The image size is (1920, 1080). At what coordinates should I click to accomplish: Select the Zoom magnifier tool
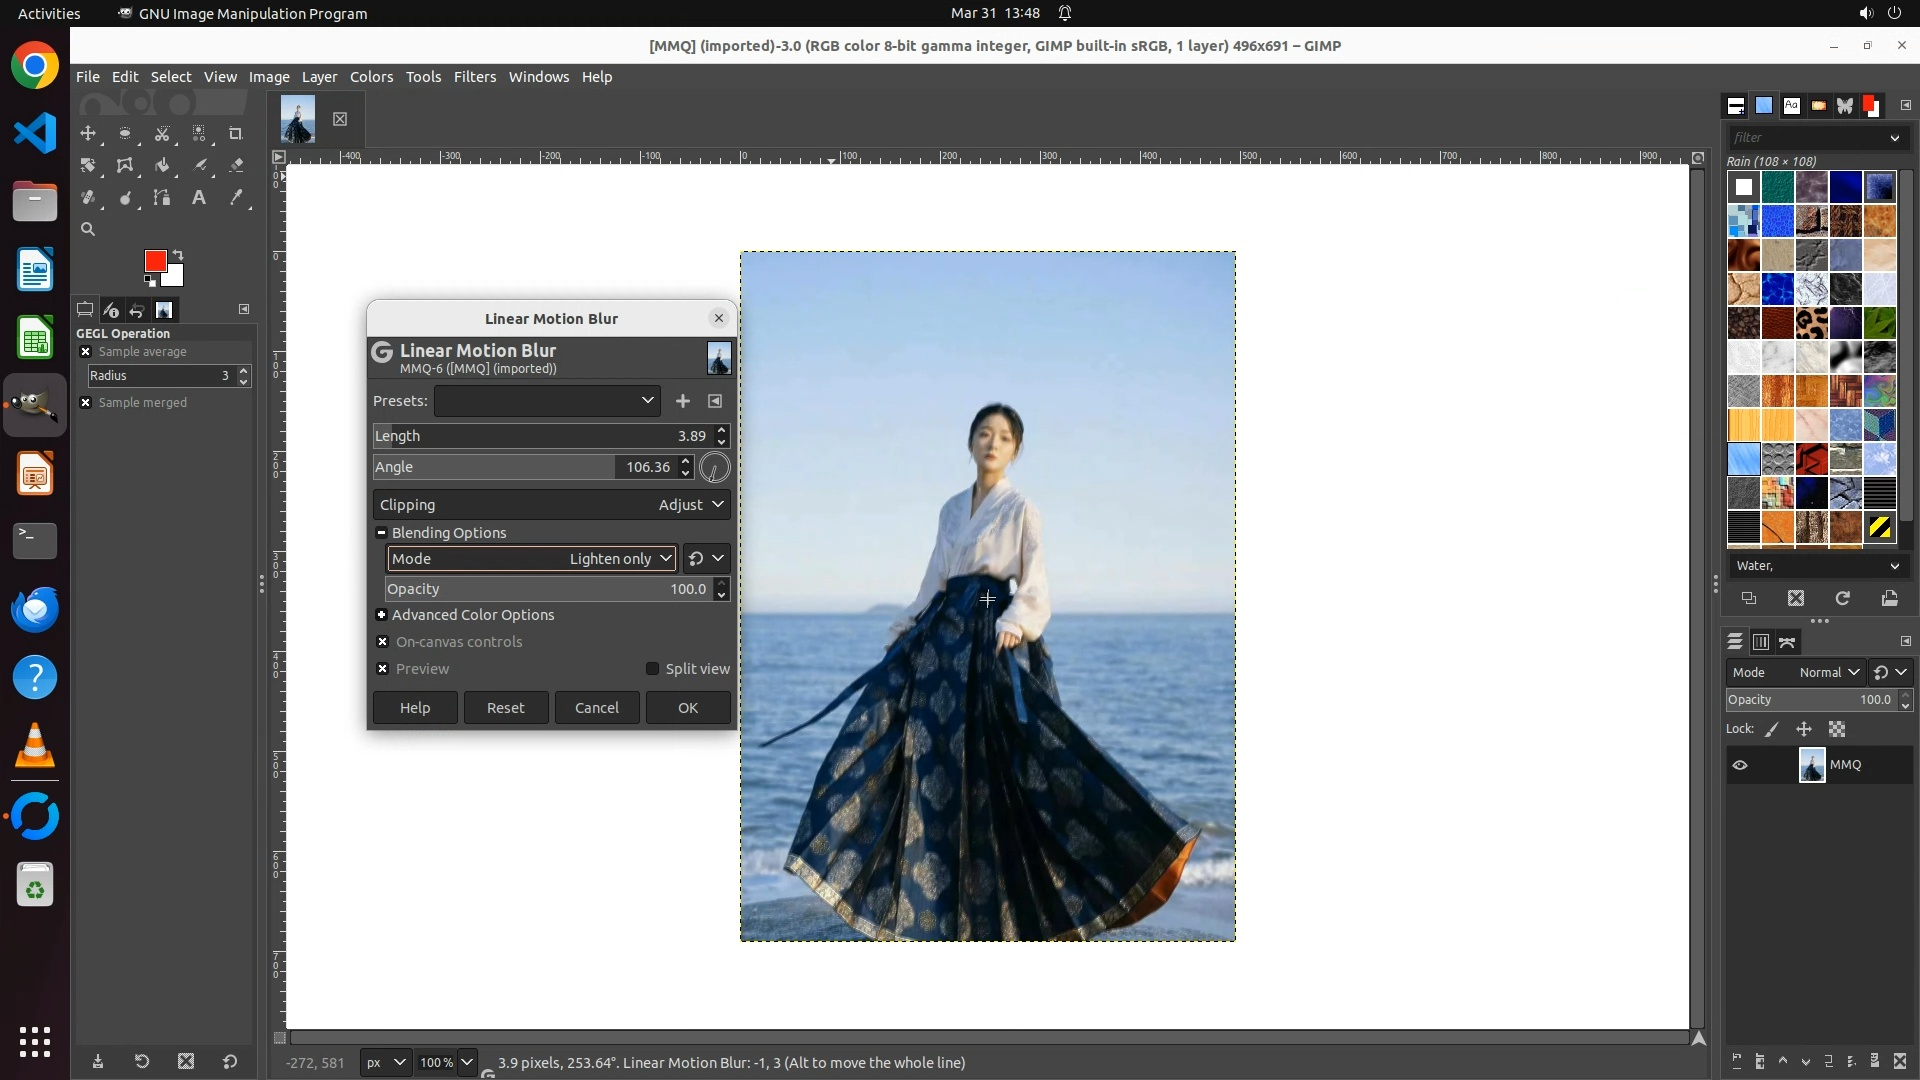[88, 230]
